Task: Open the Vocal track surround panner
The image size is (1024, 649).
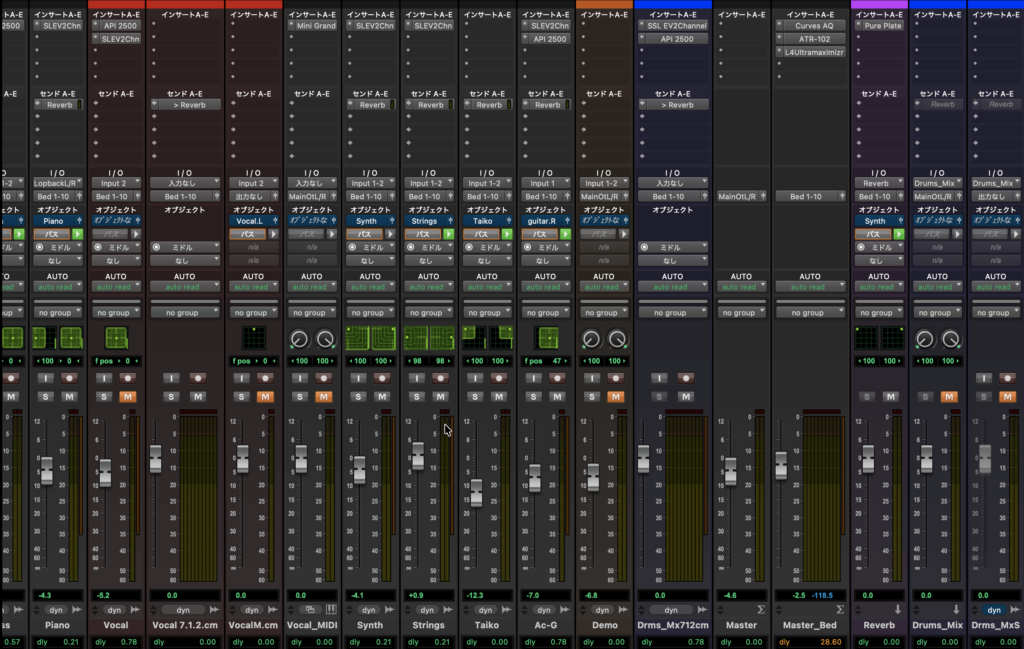Action: (x=116, y=338)
